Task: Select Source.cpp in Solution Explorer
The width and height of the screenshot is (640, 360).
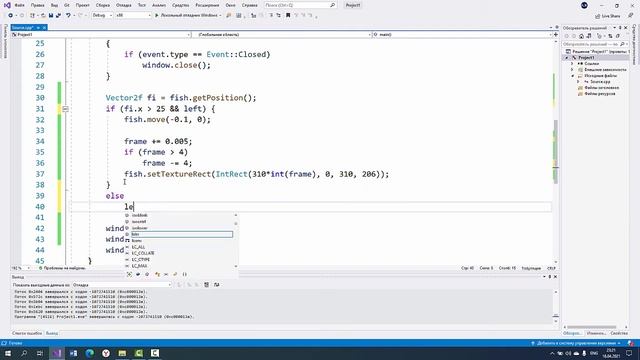Action: coord(600,82)
